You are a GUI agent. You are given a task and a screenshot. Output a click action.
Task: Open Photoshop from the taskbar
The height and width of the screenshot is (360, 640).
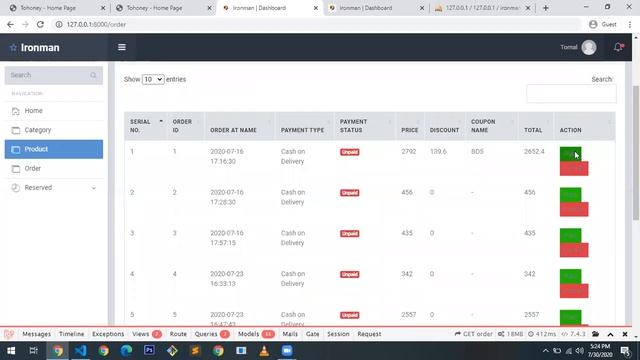(149, 351)
